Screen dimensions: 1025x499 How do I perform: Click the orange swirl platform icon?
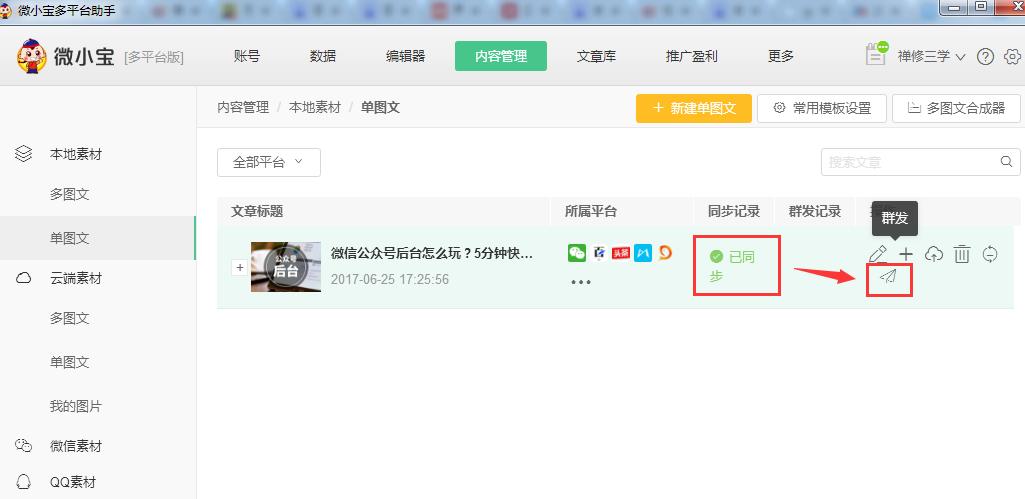click(665, 252)
